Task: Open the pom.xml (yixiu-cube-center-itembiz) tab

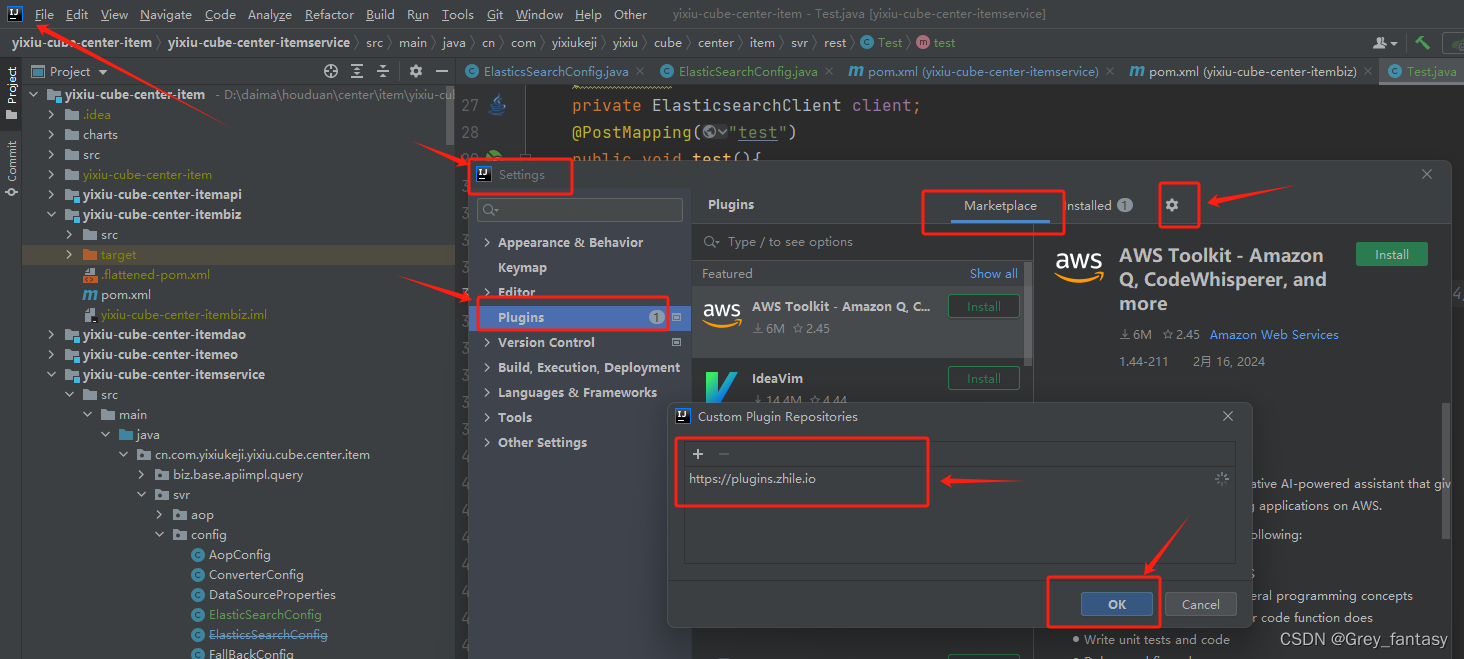Action: click(1253, 71)
